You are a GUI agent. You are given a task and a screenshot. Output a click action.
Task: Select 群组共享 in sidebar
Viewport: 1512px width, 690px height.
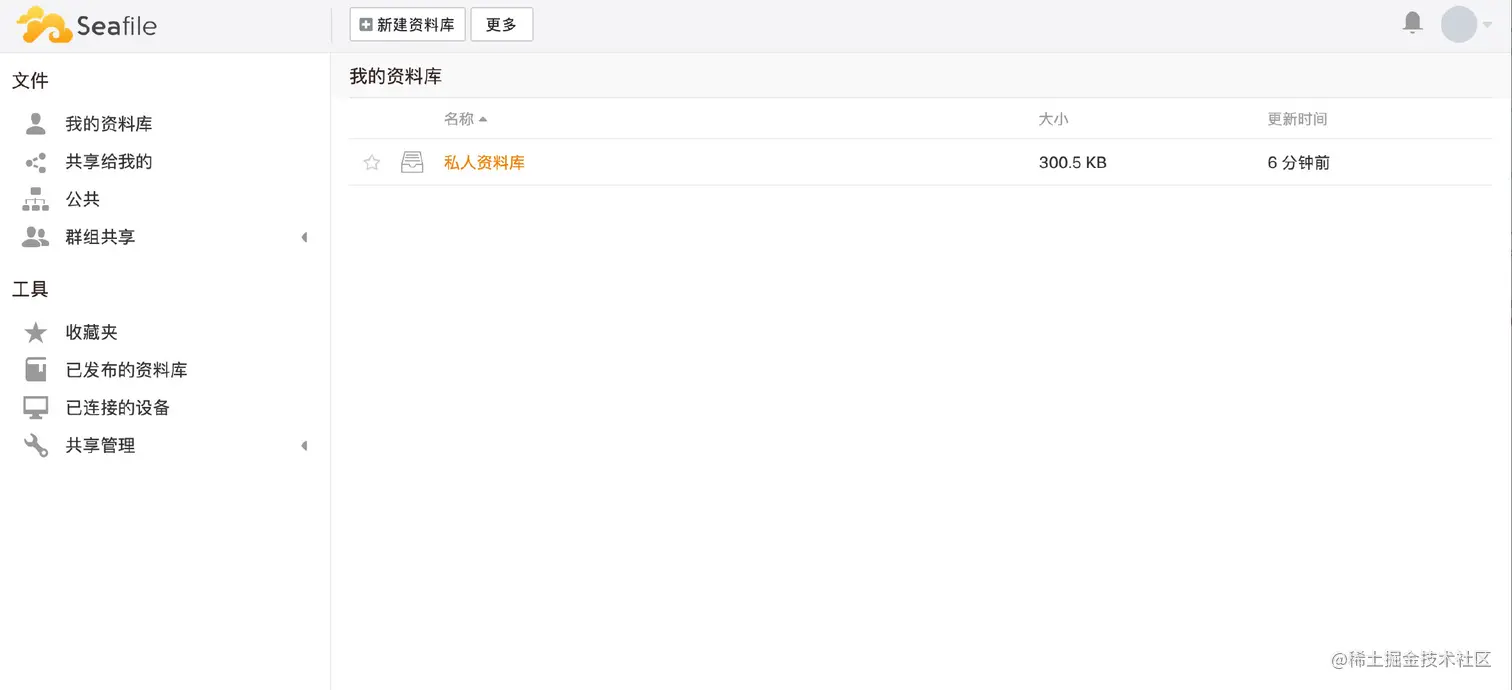pyautogui.click(x=100, y=238)
